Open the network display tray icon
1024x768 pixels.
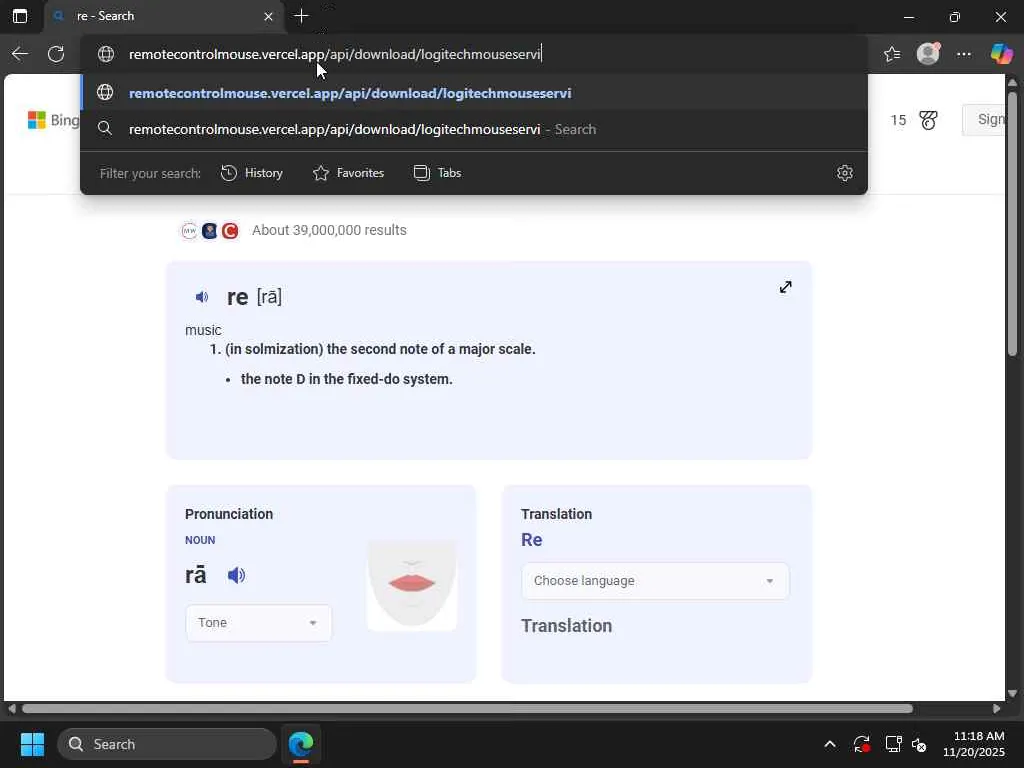[893, 744]
